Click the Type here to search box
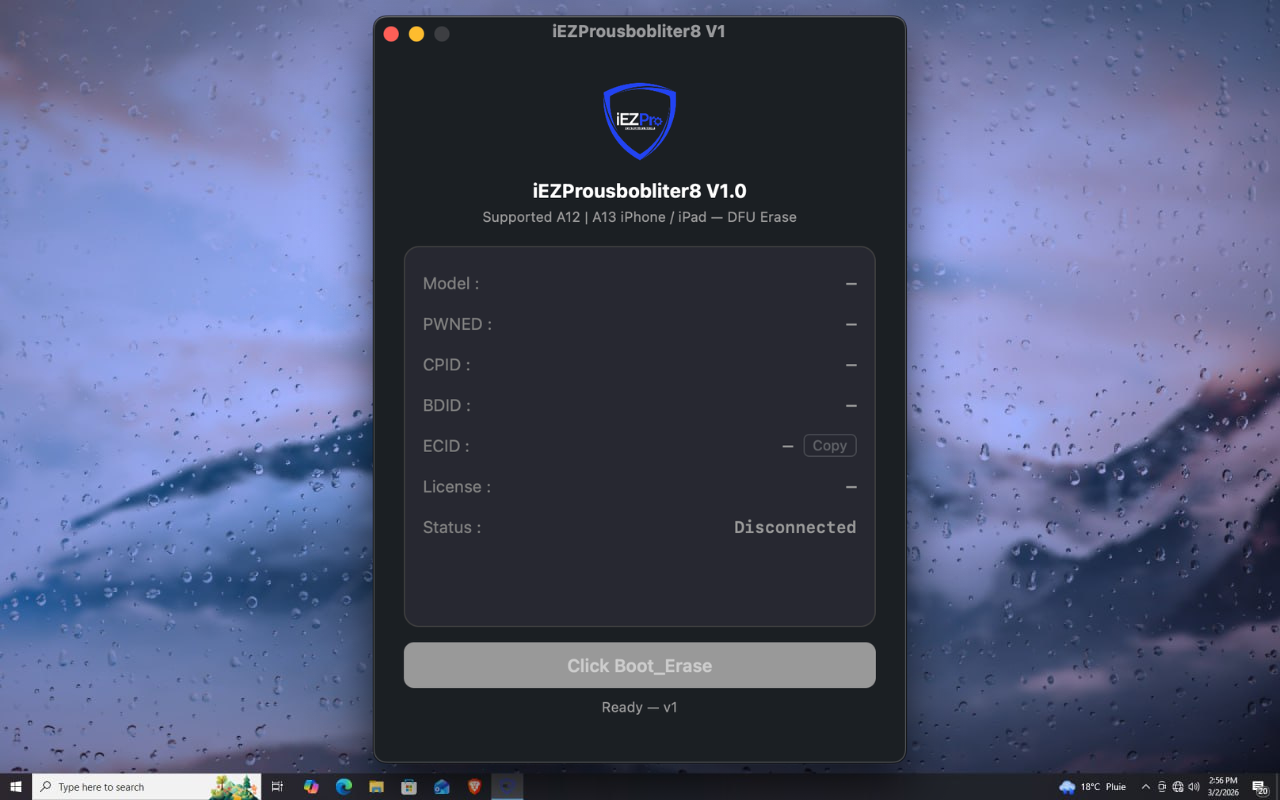 [x=147, y=787]
